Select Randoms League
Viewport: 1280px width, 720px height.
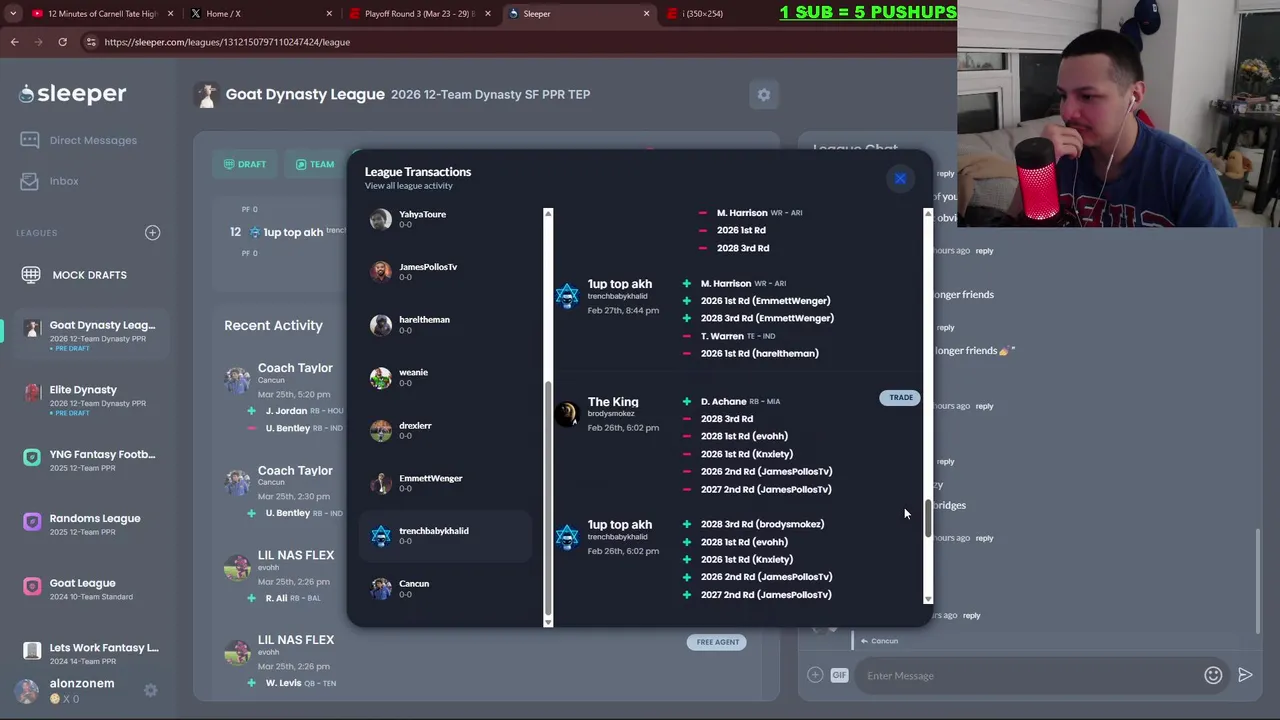(90, 524)
